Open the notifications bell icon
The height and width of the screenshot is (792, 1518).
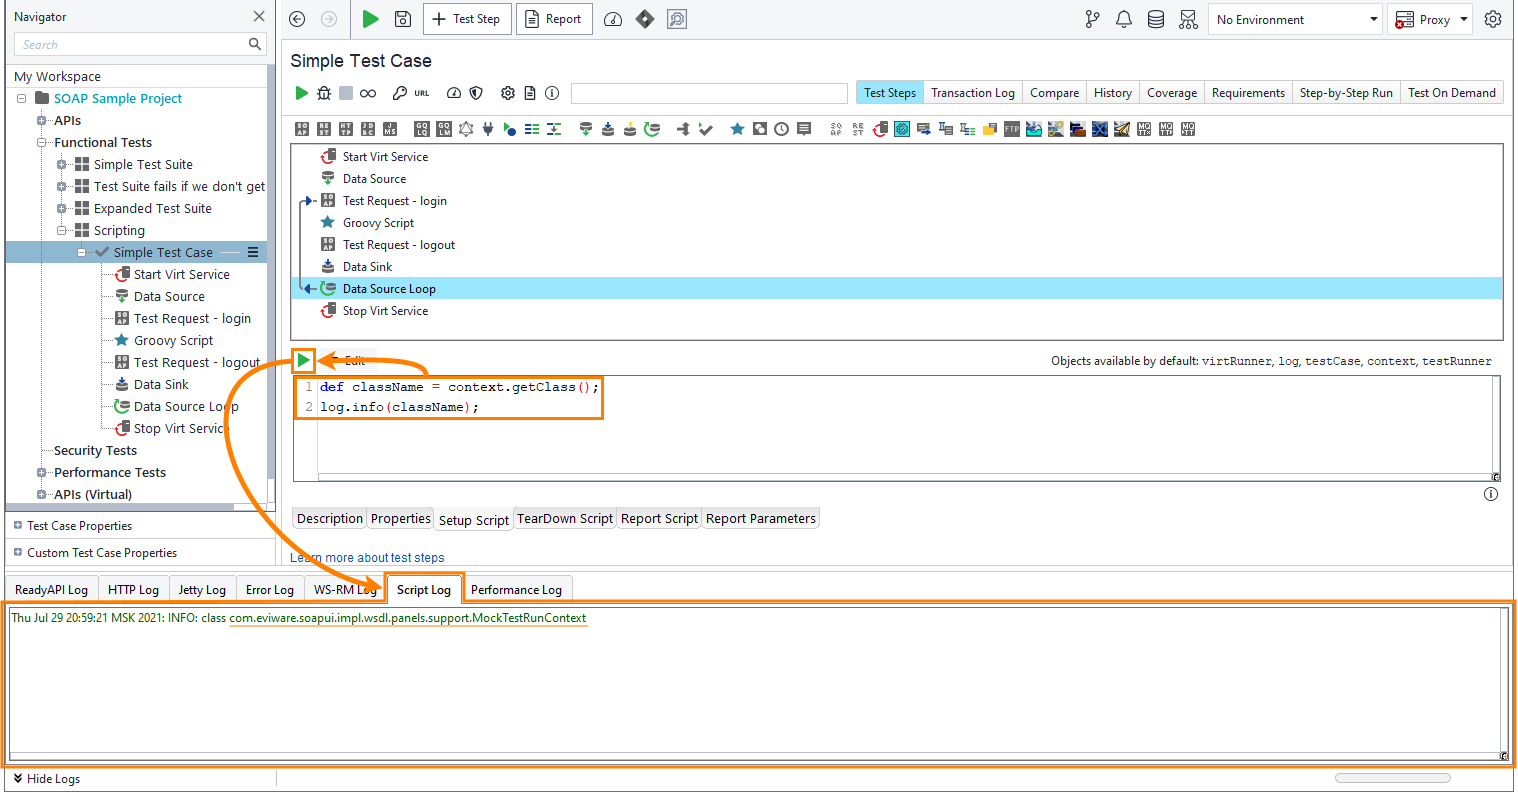[x=1124, y=19]
